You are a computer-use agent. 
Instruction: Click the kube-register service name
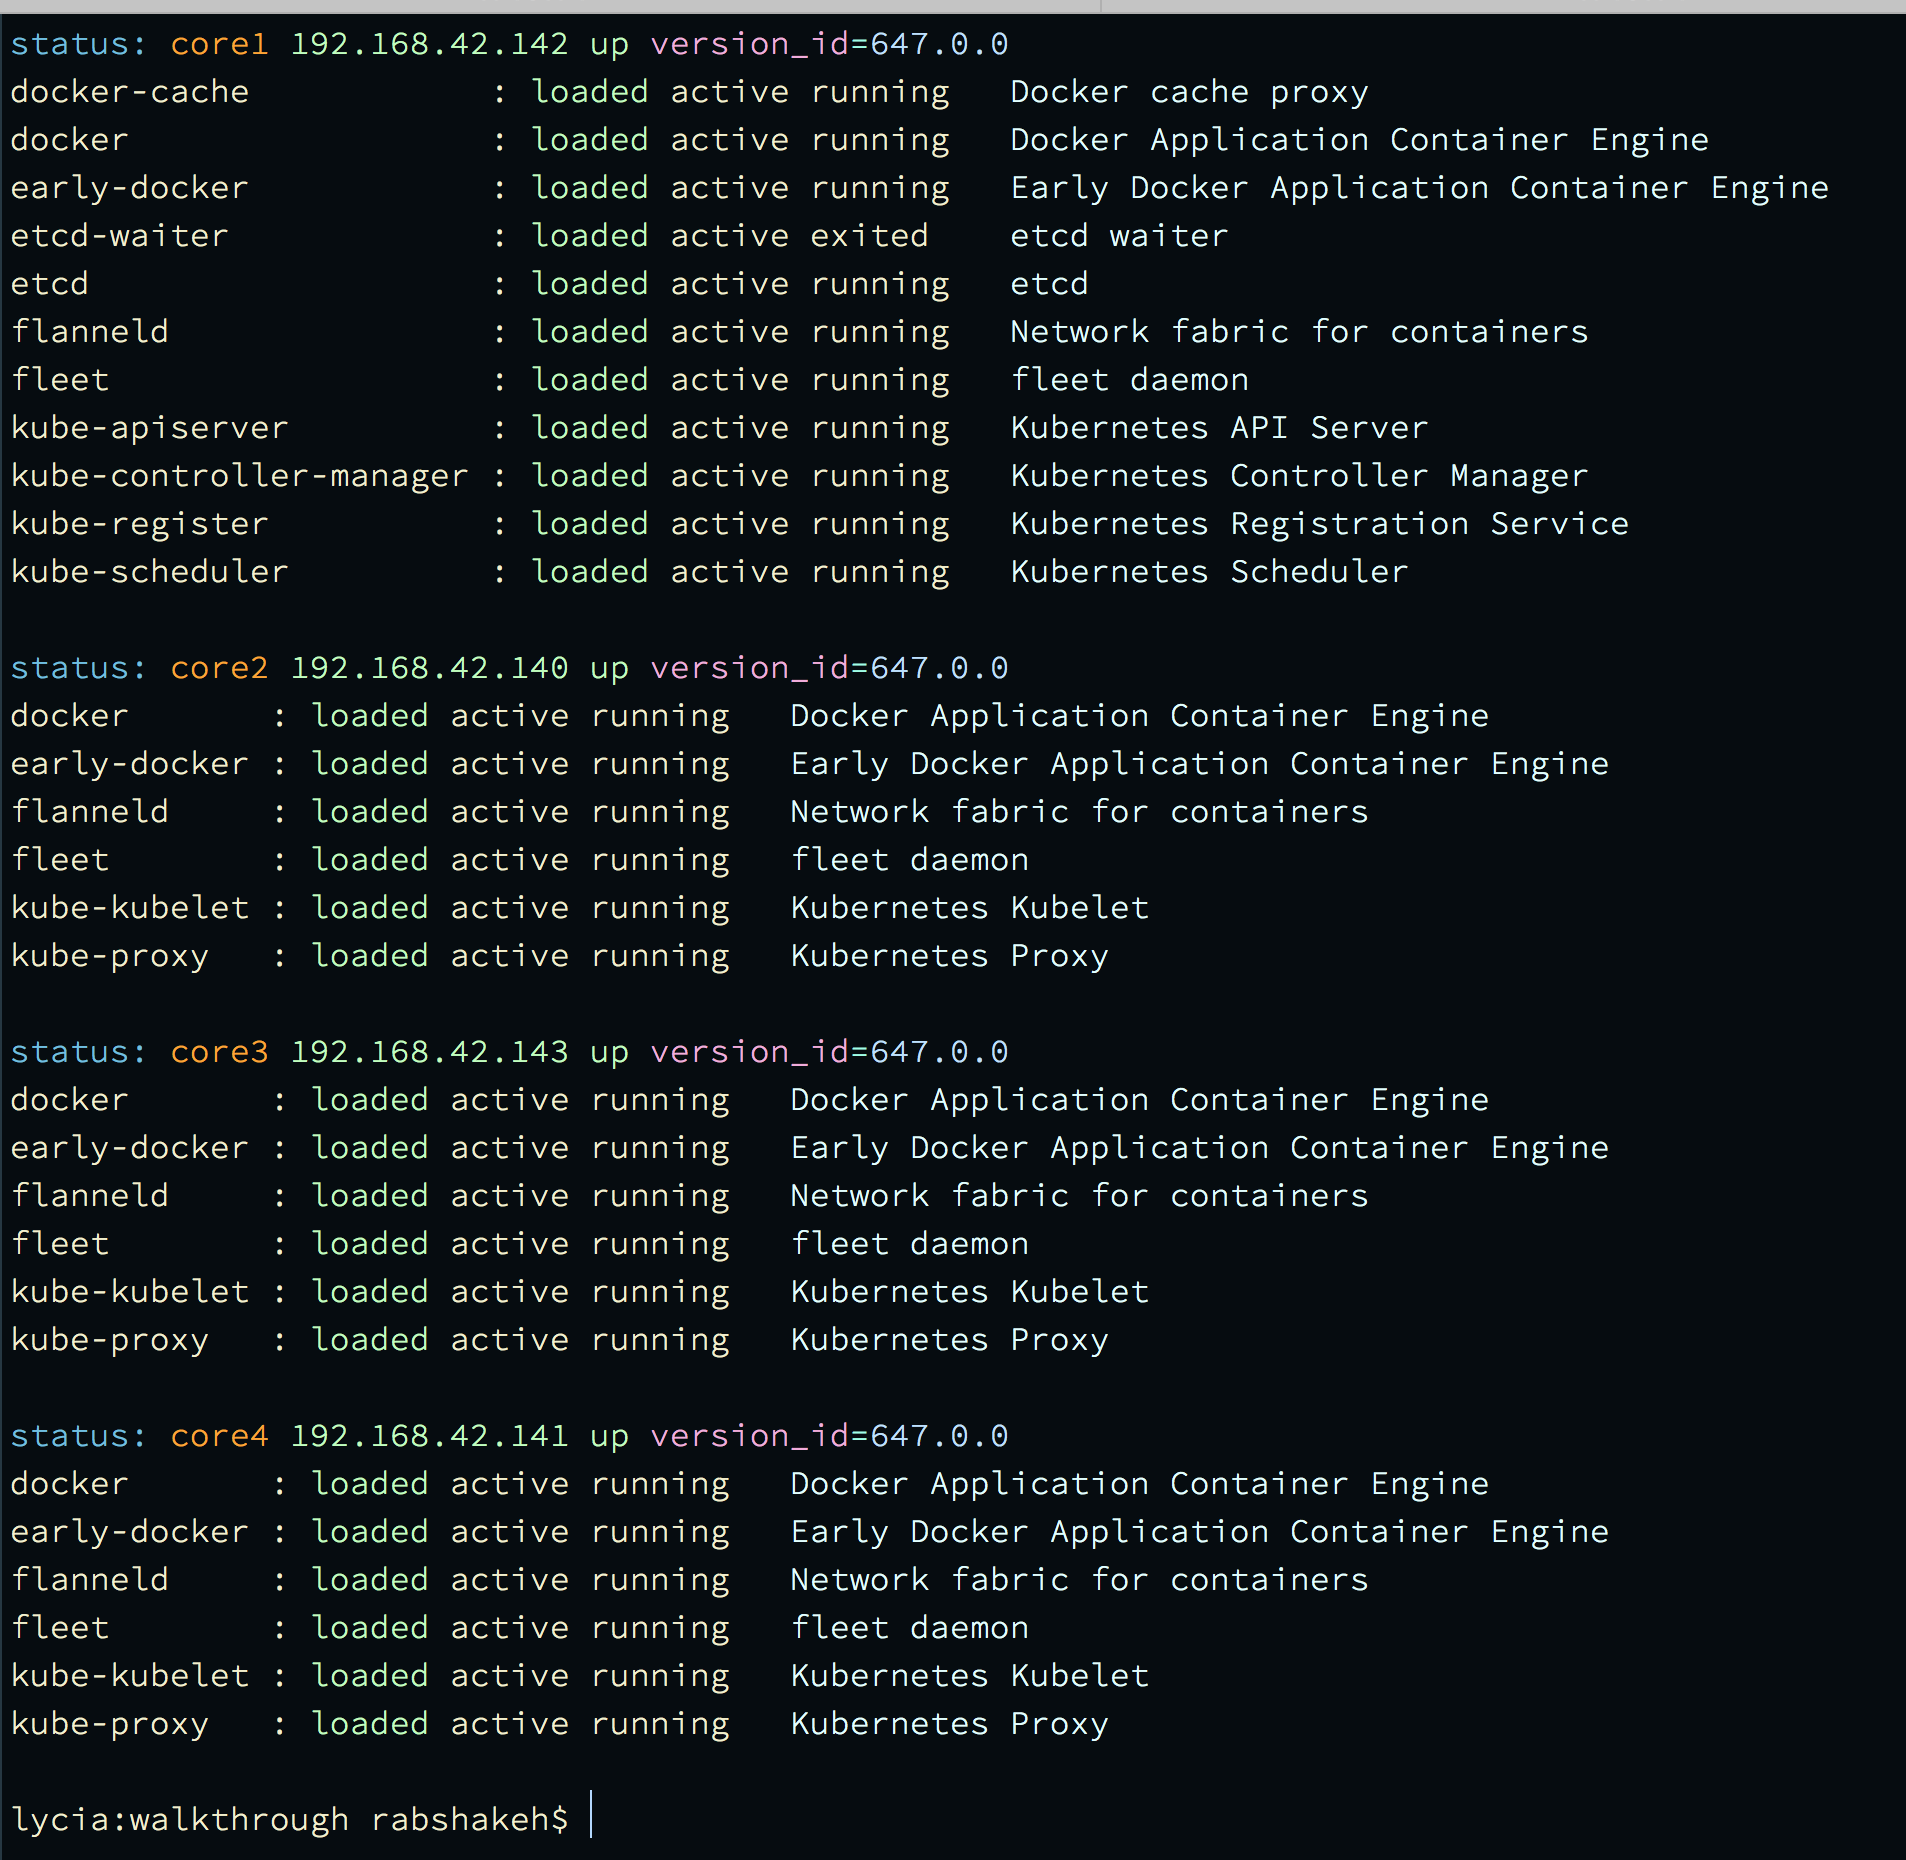[x=140, y=524]
